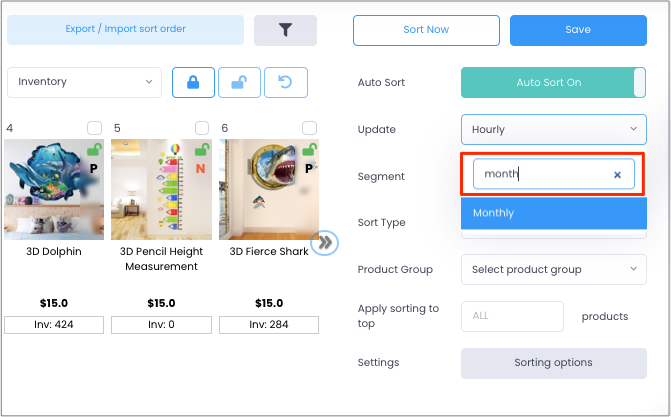Click green unlock icon on Pencil Height Measurement
Screen dimensions: 671x417
coord(202,149)
